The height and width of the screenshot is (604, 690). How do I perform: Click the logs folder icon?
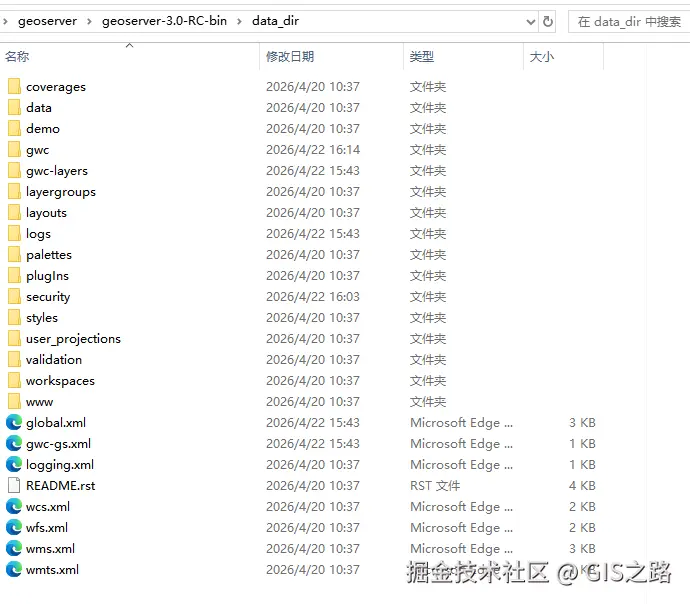coord(14,234)
